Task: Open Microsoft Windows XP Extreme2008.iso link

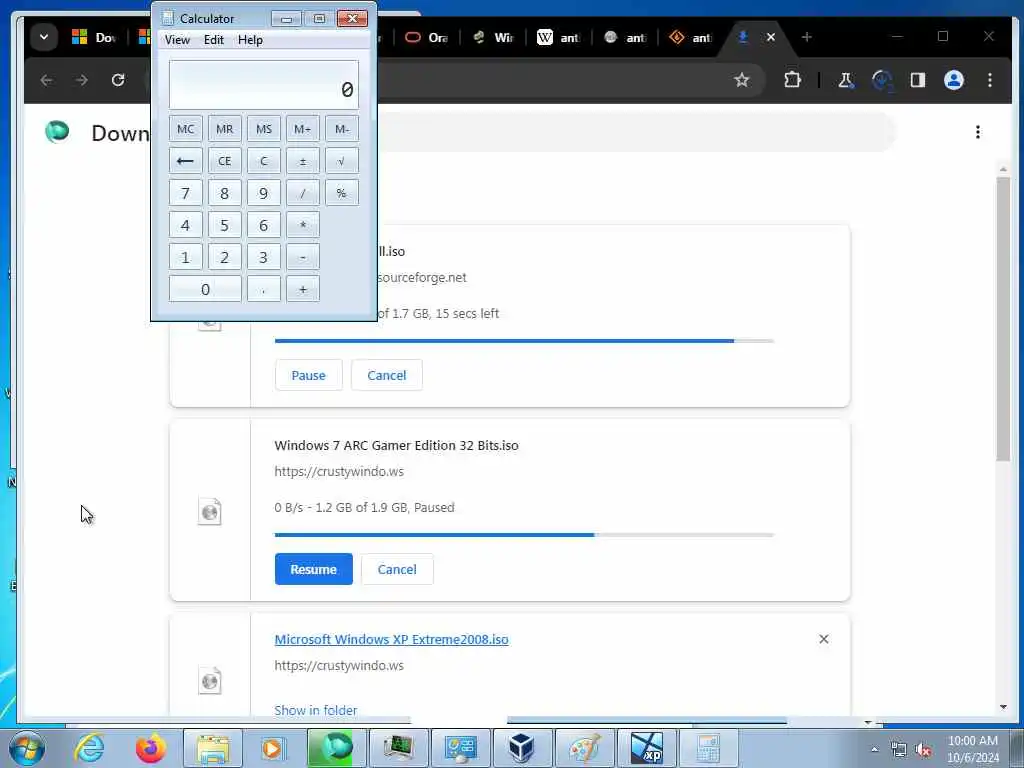Action: (391, 639)
